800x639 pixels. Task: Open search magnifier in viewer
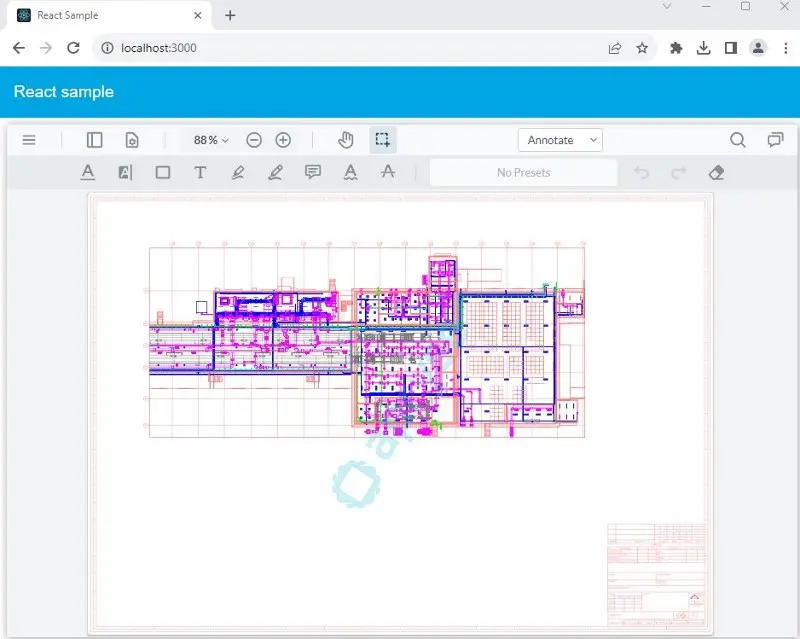tap(737, 140)
